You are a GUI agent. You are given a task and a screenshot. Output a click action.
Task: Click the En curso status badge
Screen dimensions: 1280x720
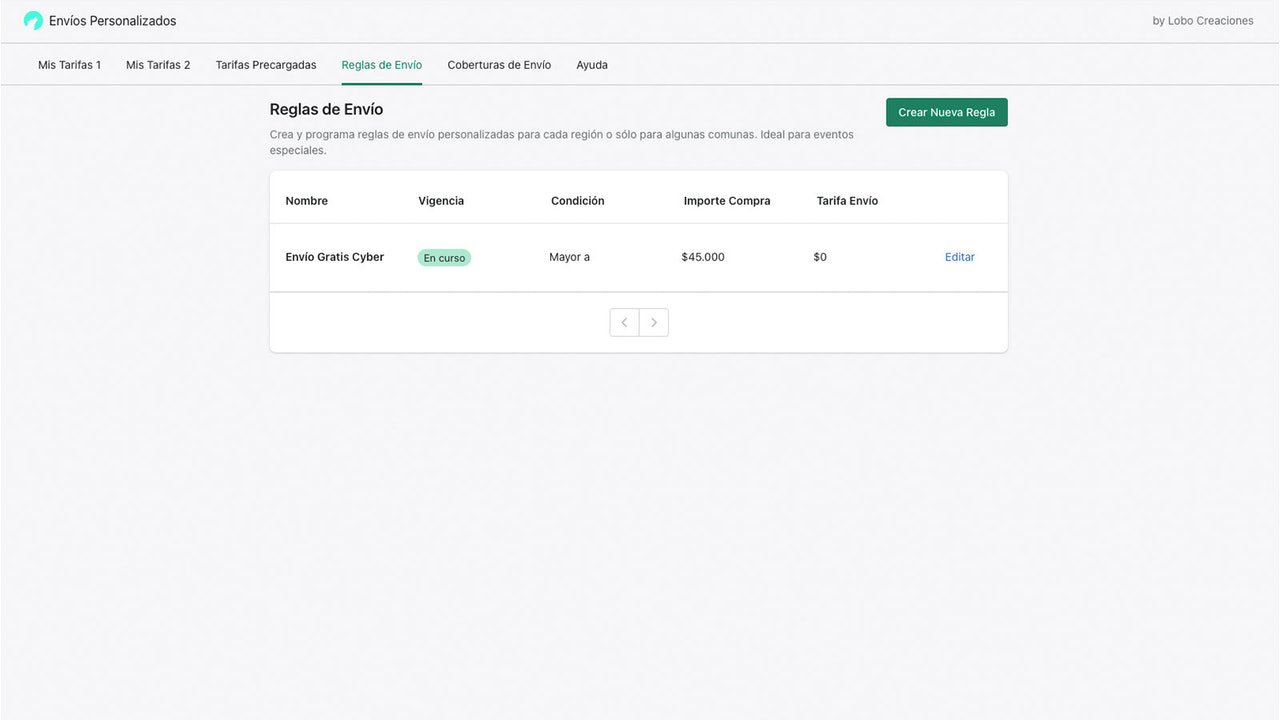tap(444, 257)
